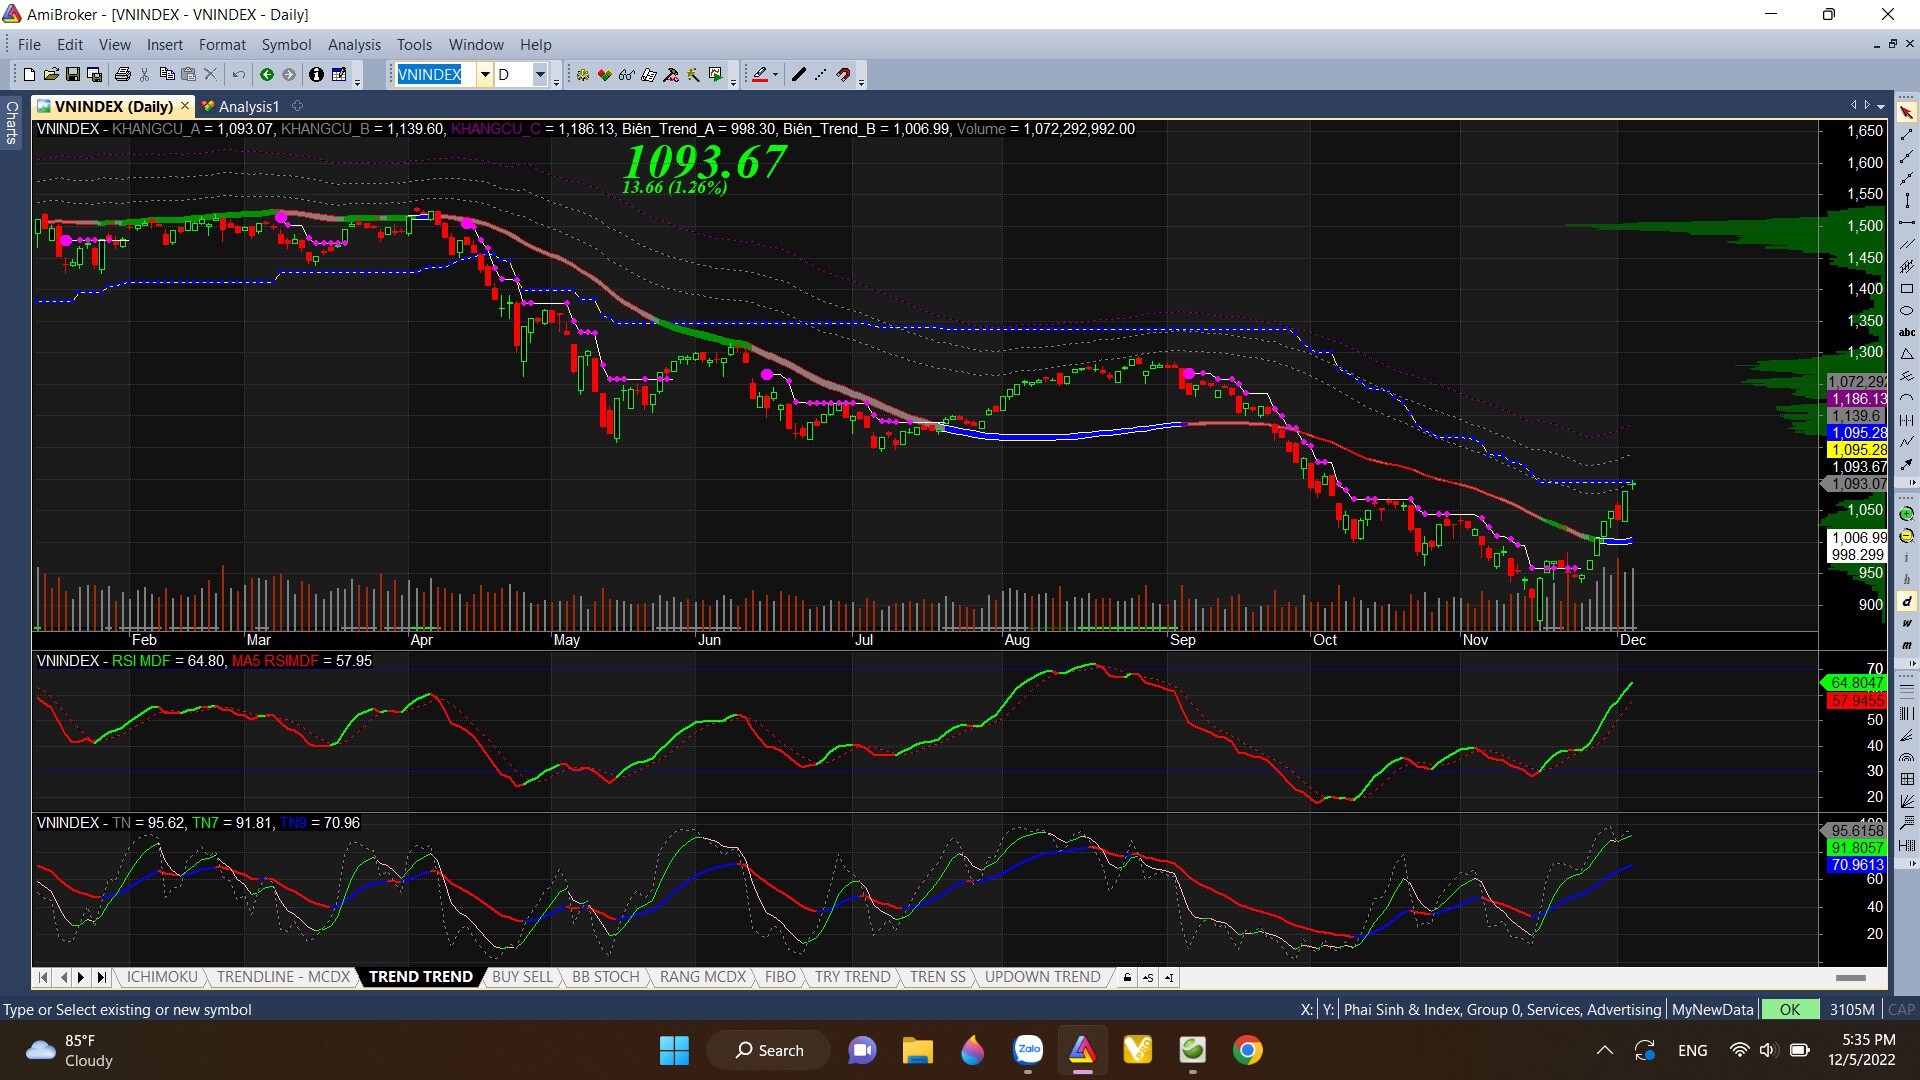The image size is (1920, 1080).
Task: Click the green zoom-in magnifier icon
Action: tap(1907, 514)
